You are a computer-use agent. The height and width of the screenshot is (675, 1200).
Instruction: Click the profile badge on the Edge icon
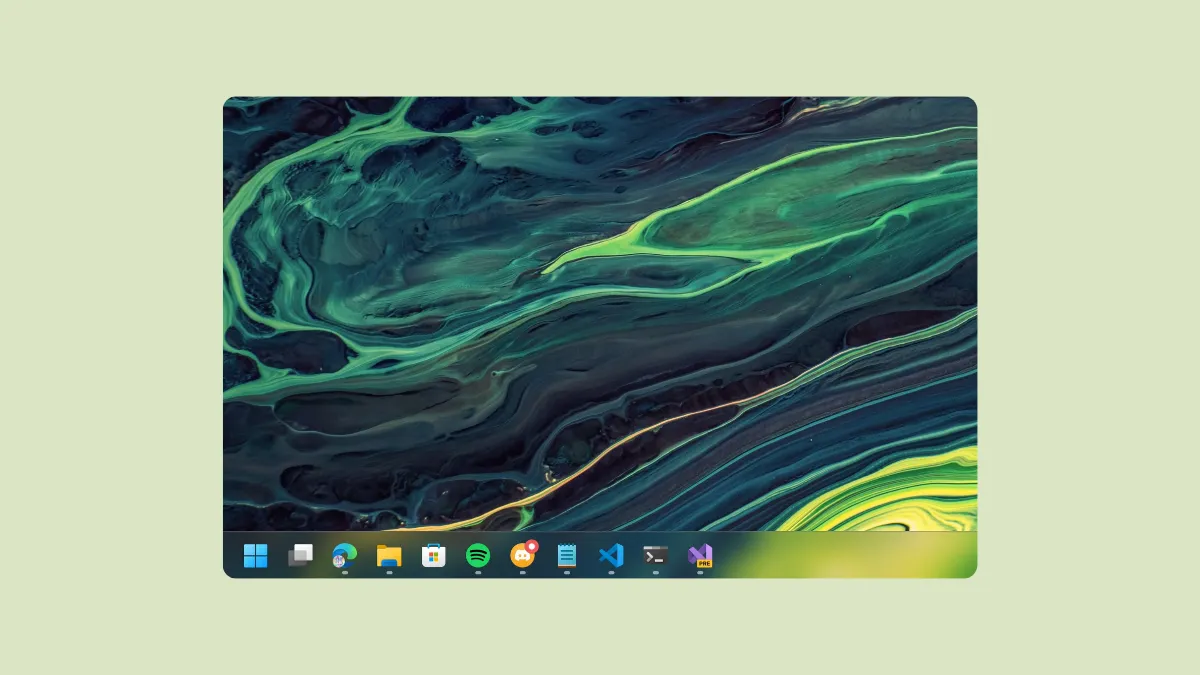point(337,560)
